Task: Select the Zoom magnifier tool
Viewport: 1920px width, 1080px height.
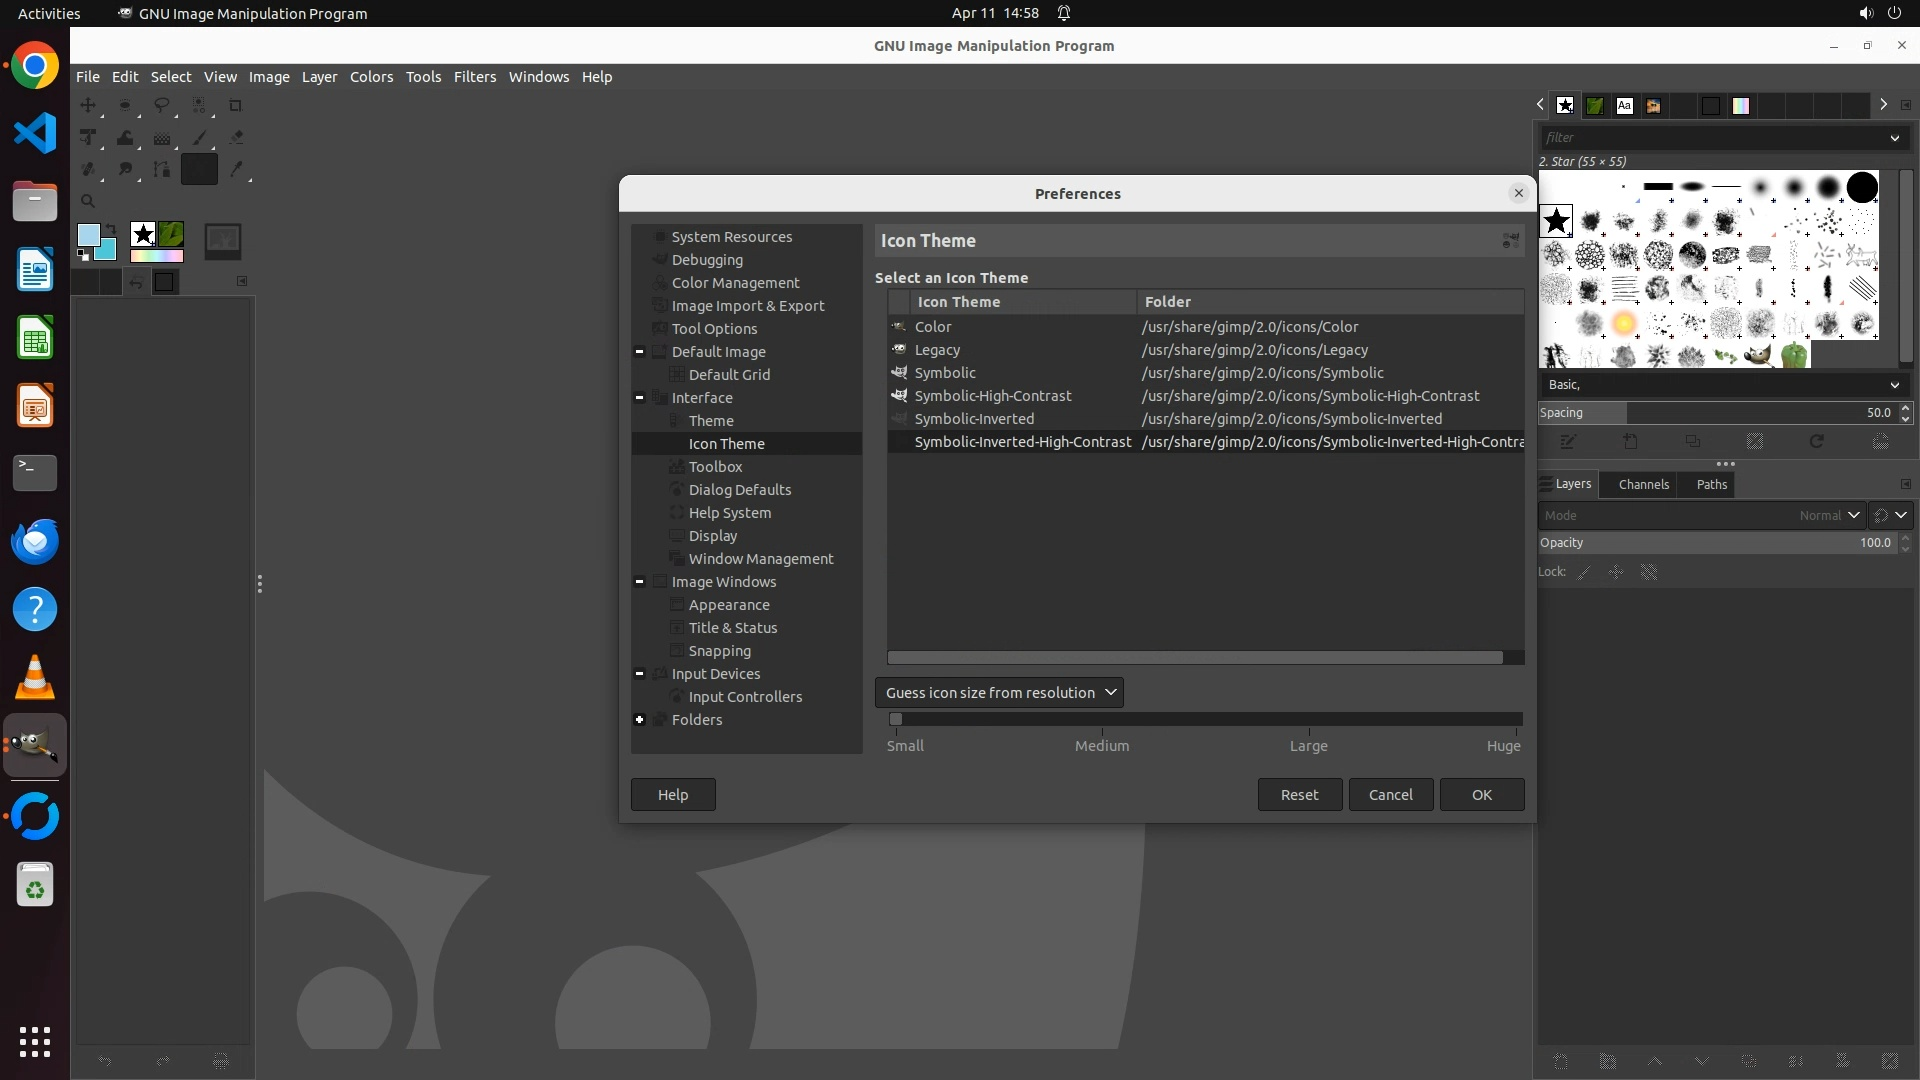Action: point(88,201)
